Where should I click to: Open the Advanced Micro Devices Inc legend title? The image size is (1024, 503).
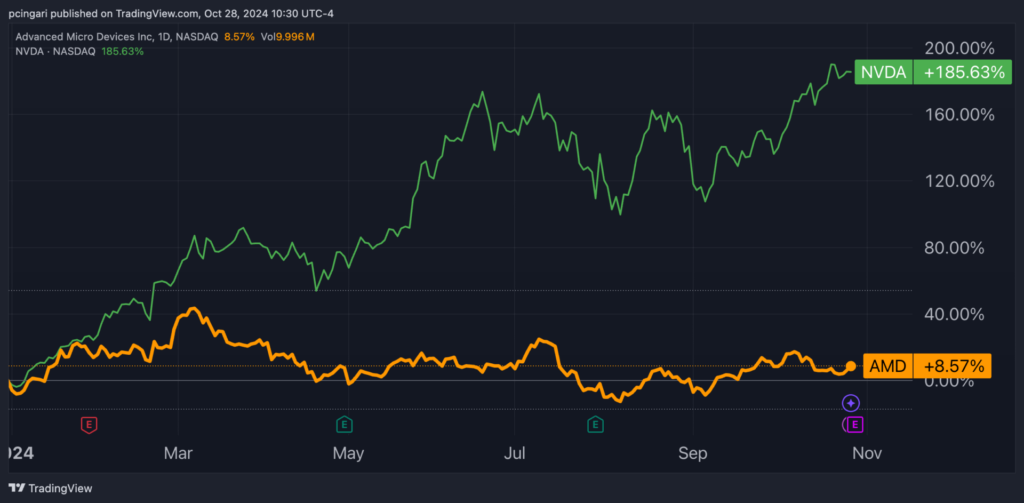[x=93, y=37]
